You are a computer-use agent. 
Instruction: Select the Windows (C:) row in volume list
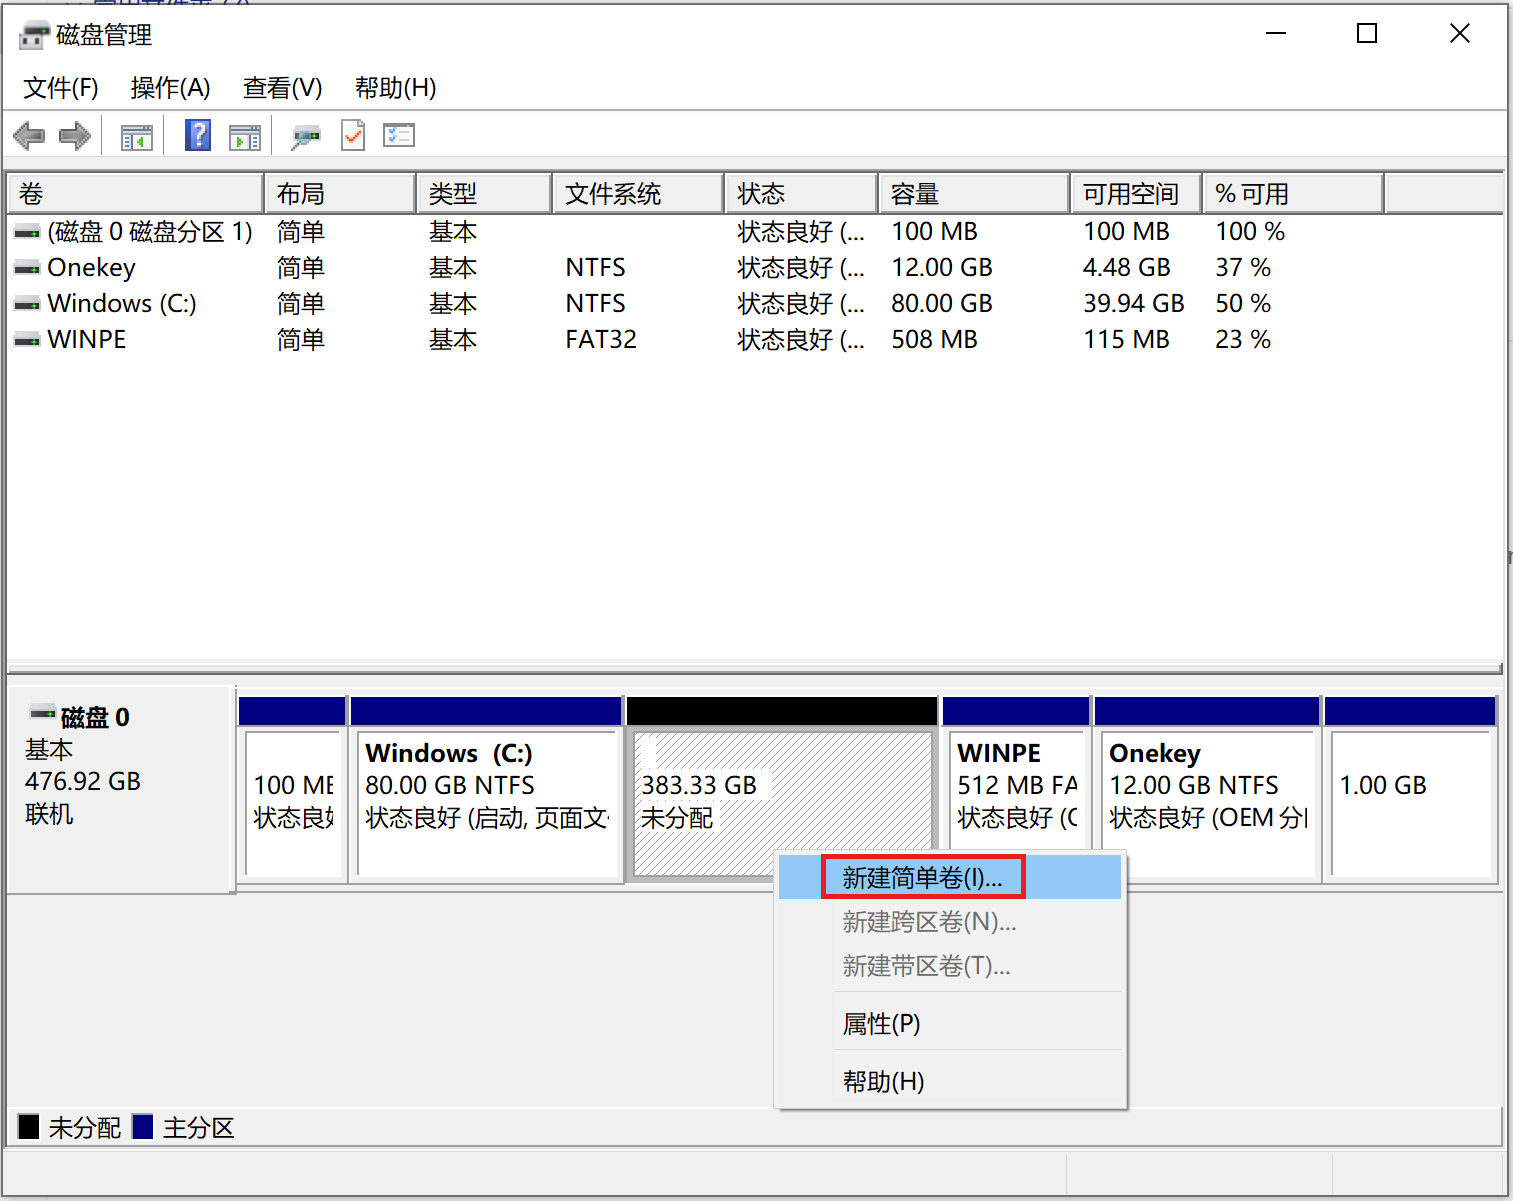click(122, 304)
